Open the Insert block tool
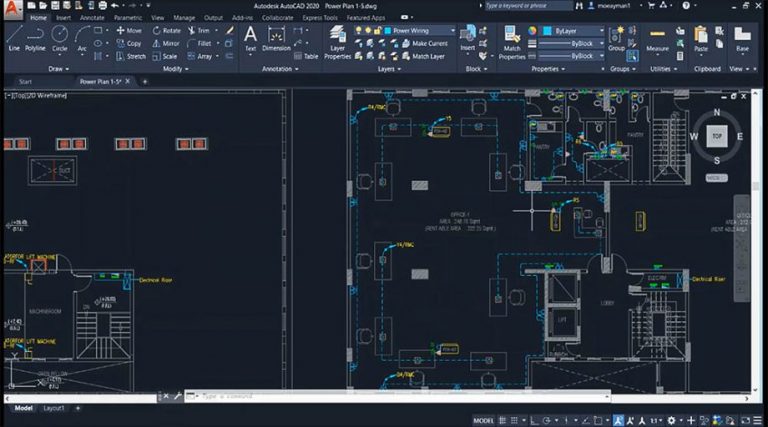 click(x=468, y=39)
